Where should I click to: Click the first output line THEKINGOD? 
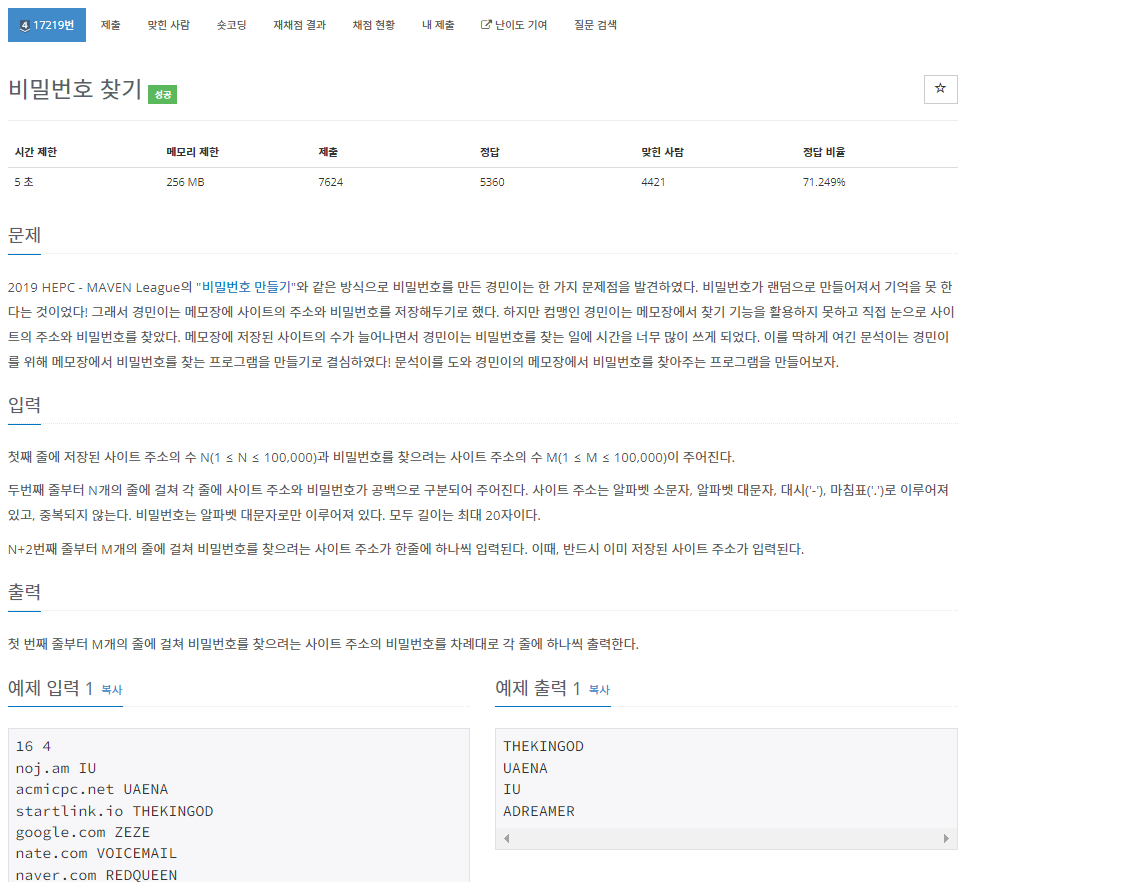coord(543,746)
